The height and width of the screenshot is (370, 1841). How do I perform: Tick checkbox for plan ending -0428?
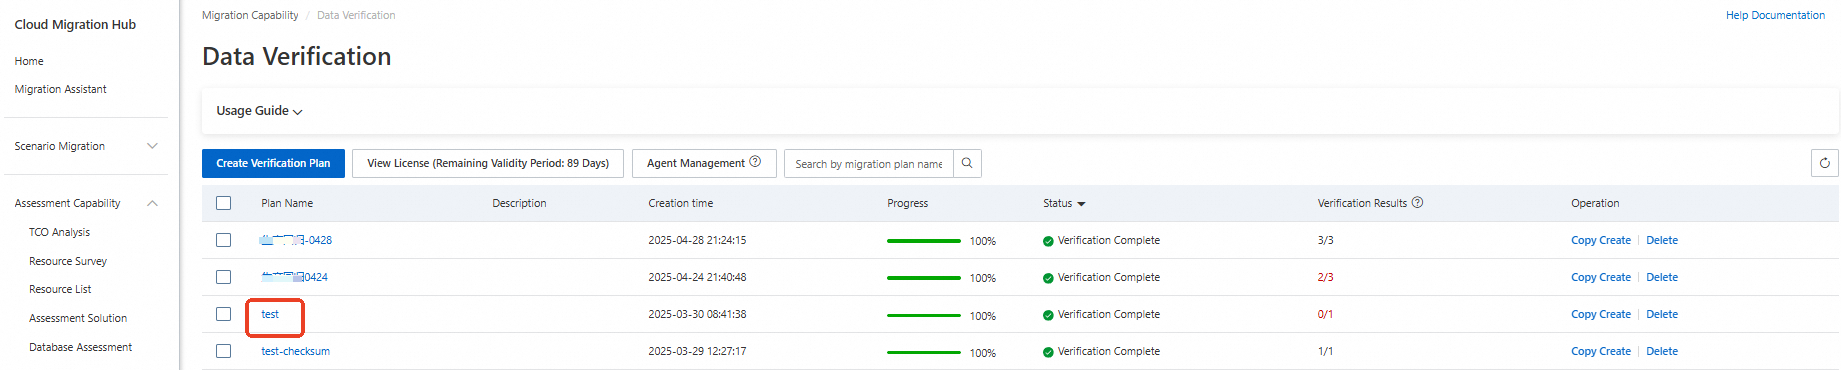pos(223,240)
